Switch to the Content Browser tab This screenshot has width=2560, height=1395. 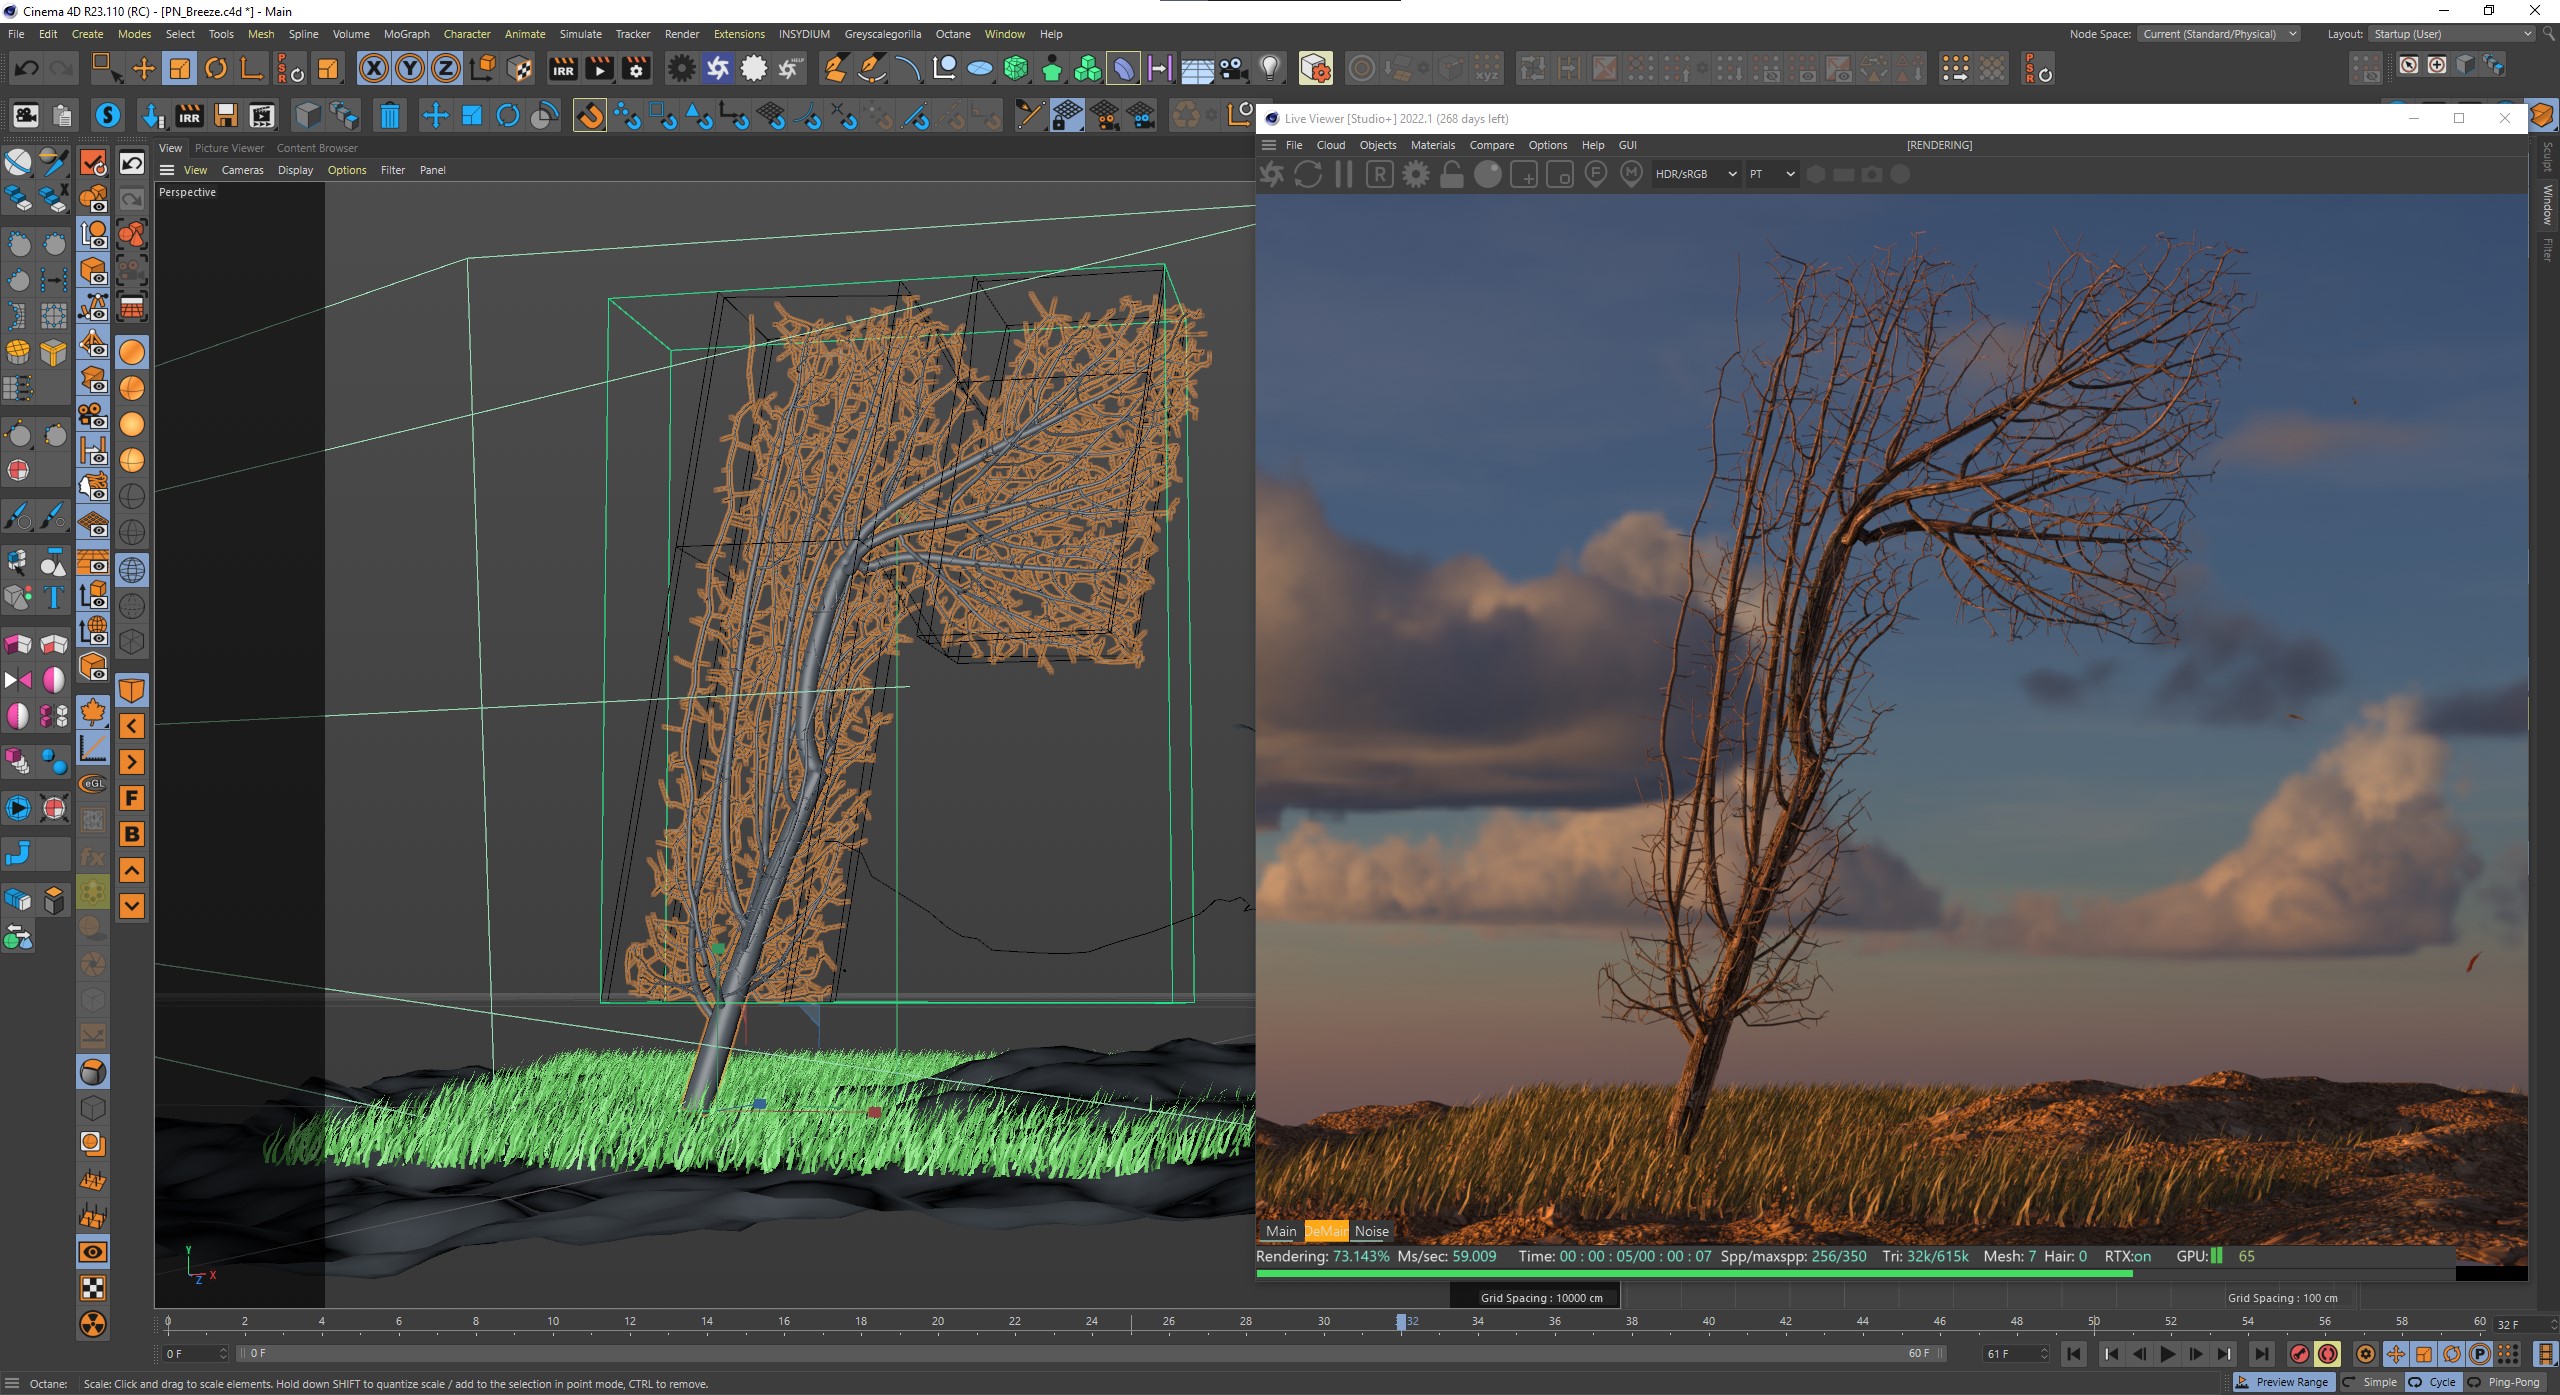(x=317, y=148)
